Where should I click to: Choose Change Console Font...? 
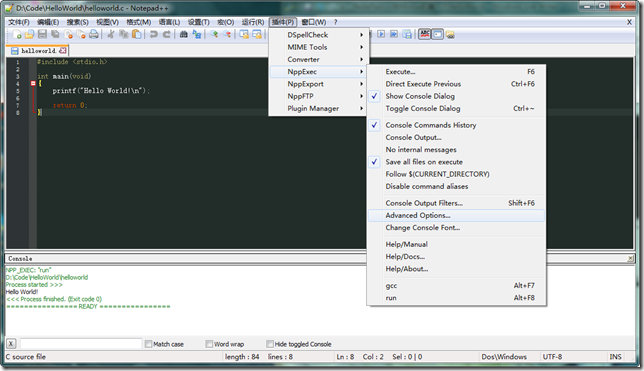pos(456,228)
